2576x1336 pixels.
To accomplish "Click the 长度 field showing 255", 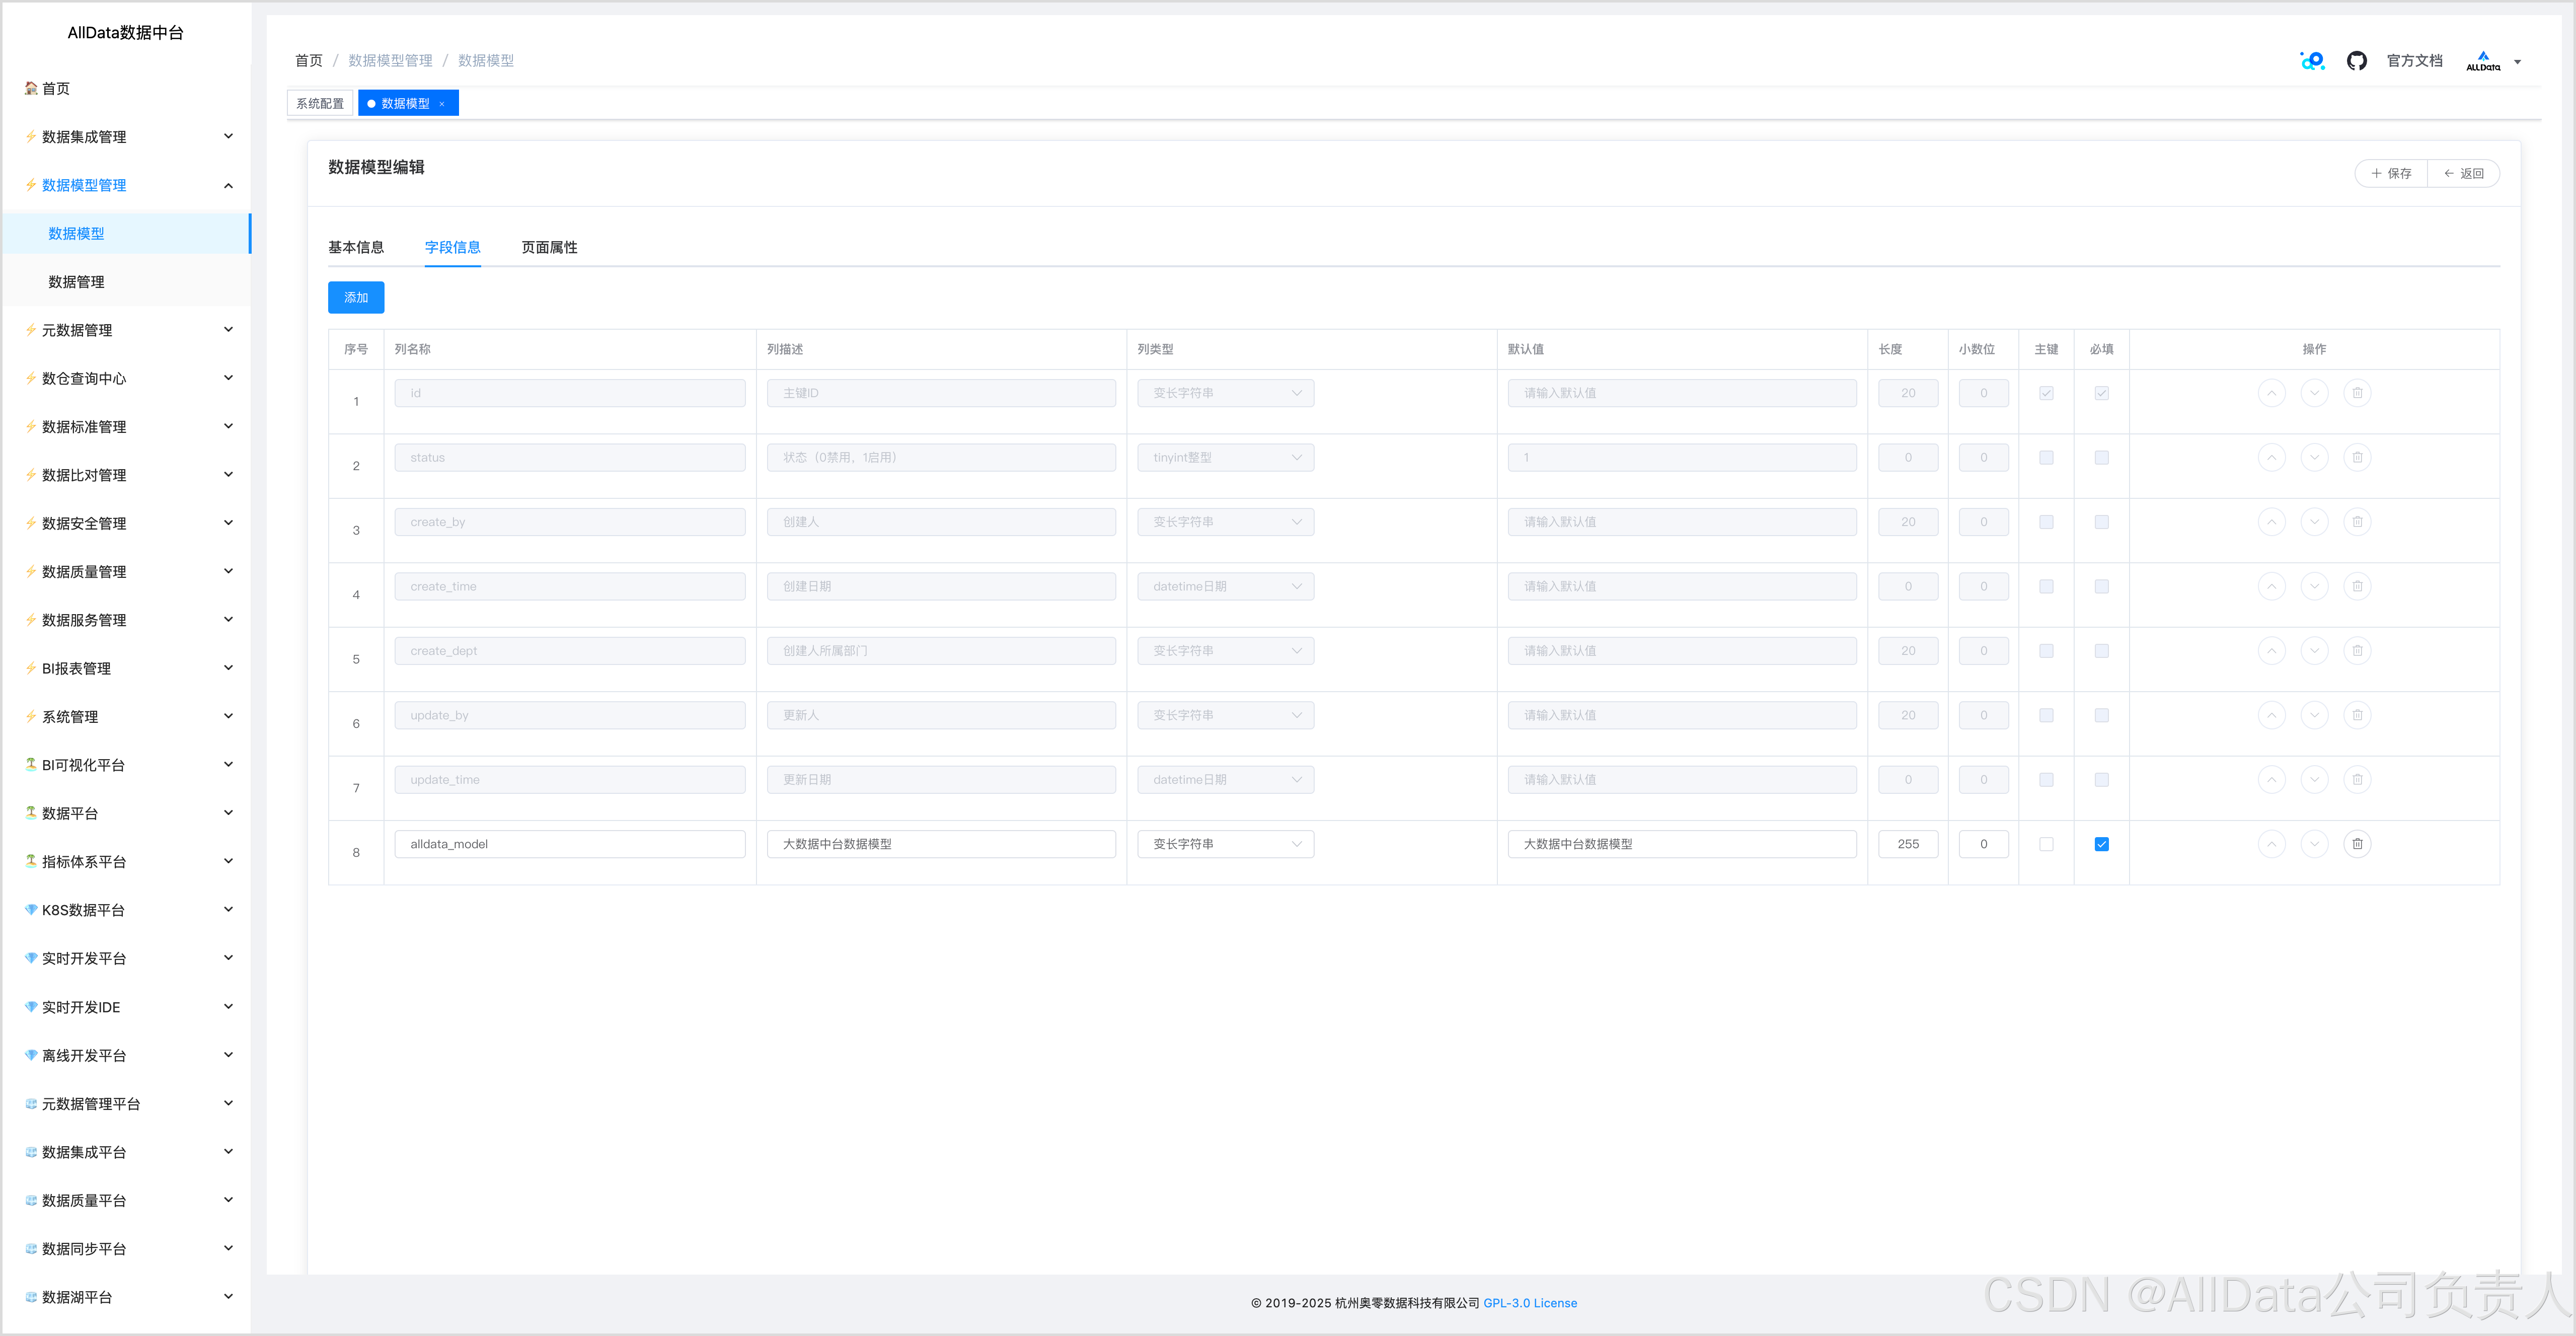I will pyautogui.click(x=1907, y=844).
